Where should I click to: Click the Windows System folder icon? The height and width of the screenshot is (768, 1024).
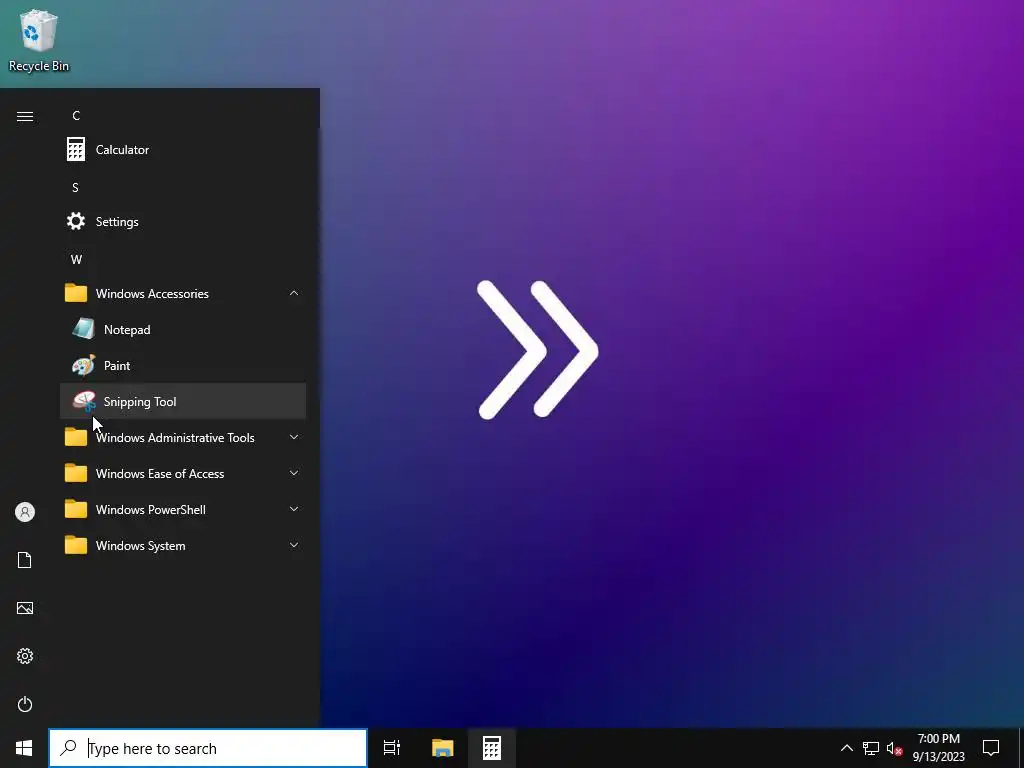76,545
